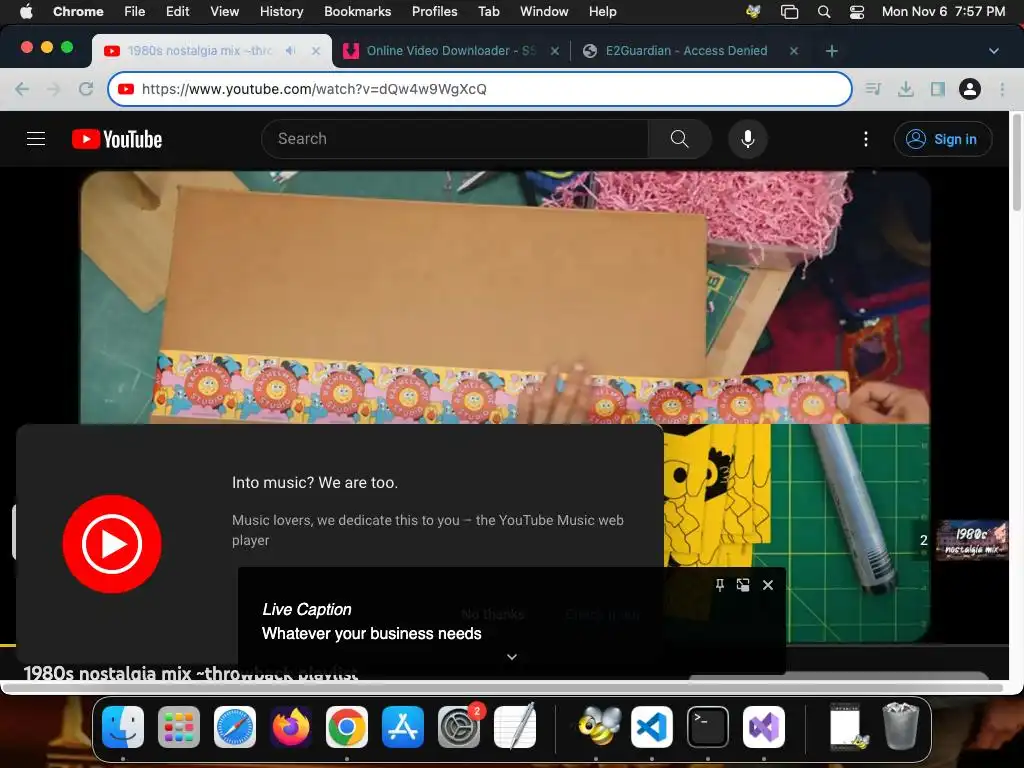Switch to Online Video Downloader tab

(451, 50)
